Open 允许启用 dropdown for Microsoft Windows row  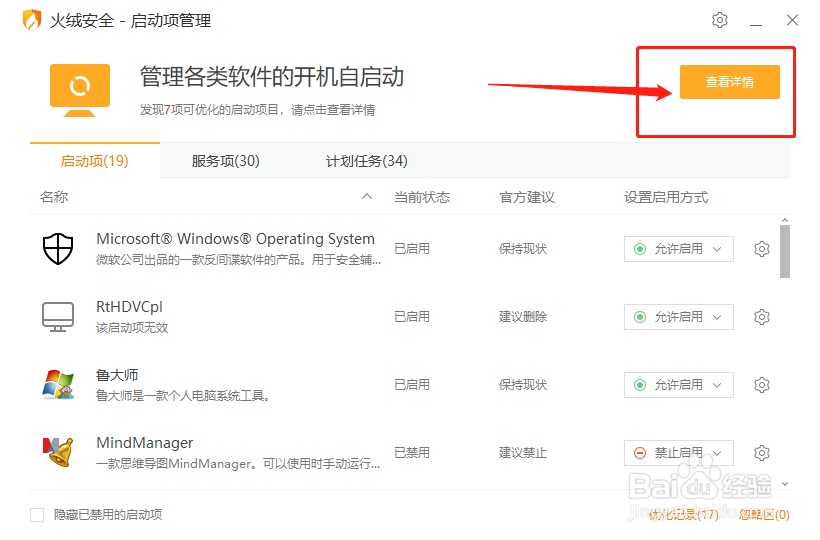[x=678, y=249]
